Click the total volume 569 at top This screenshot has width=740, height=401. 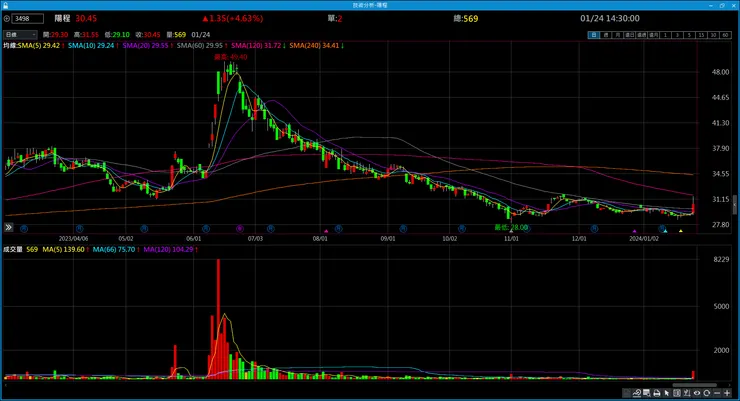pos(471,19)
